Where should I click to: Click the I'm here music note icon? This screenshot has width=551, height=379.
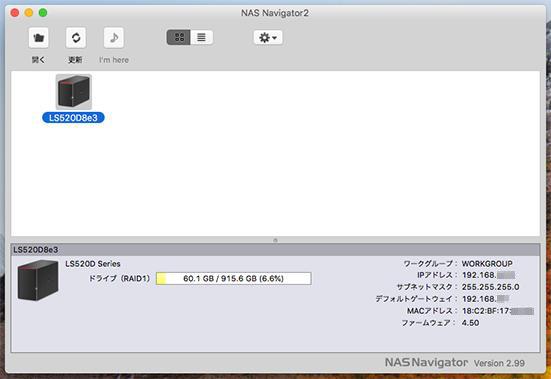(114, 38)
